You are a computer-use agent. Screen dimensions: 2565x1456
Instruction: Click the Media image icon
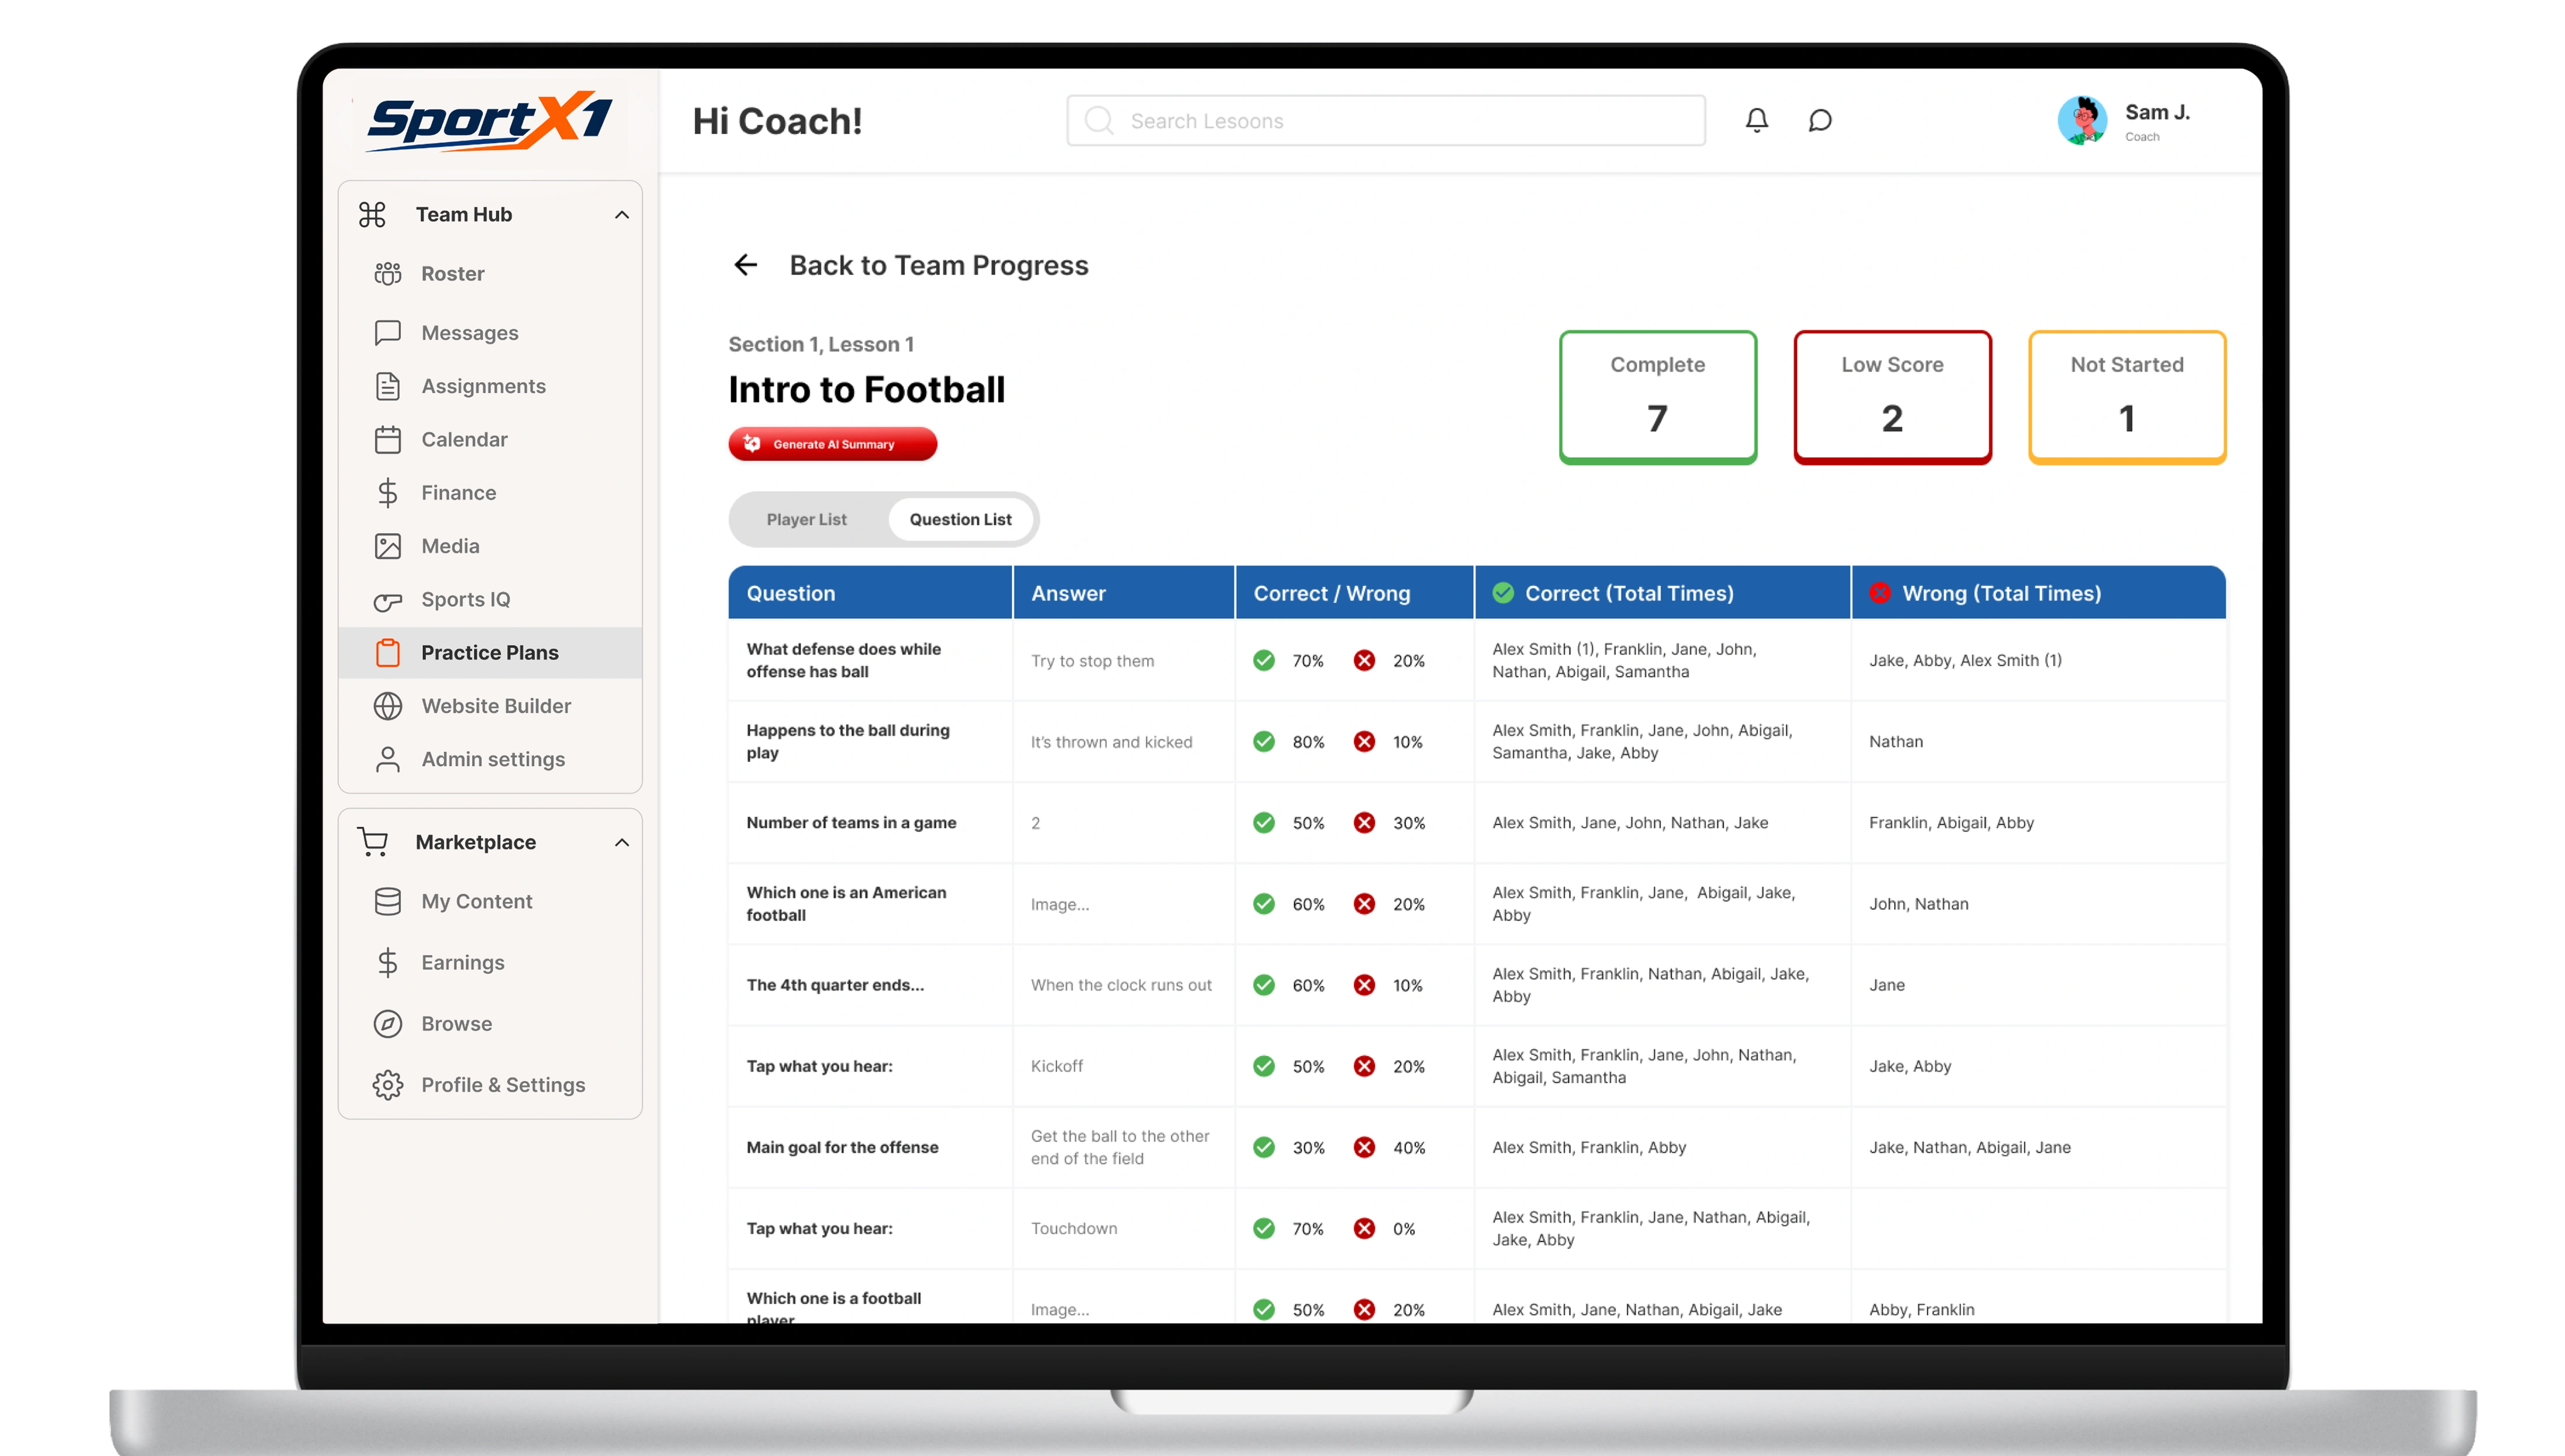click(x=388, y=546)
